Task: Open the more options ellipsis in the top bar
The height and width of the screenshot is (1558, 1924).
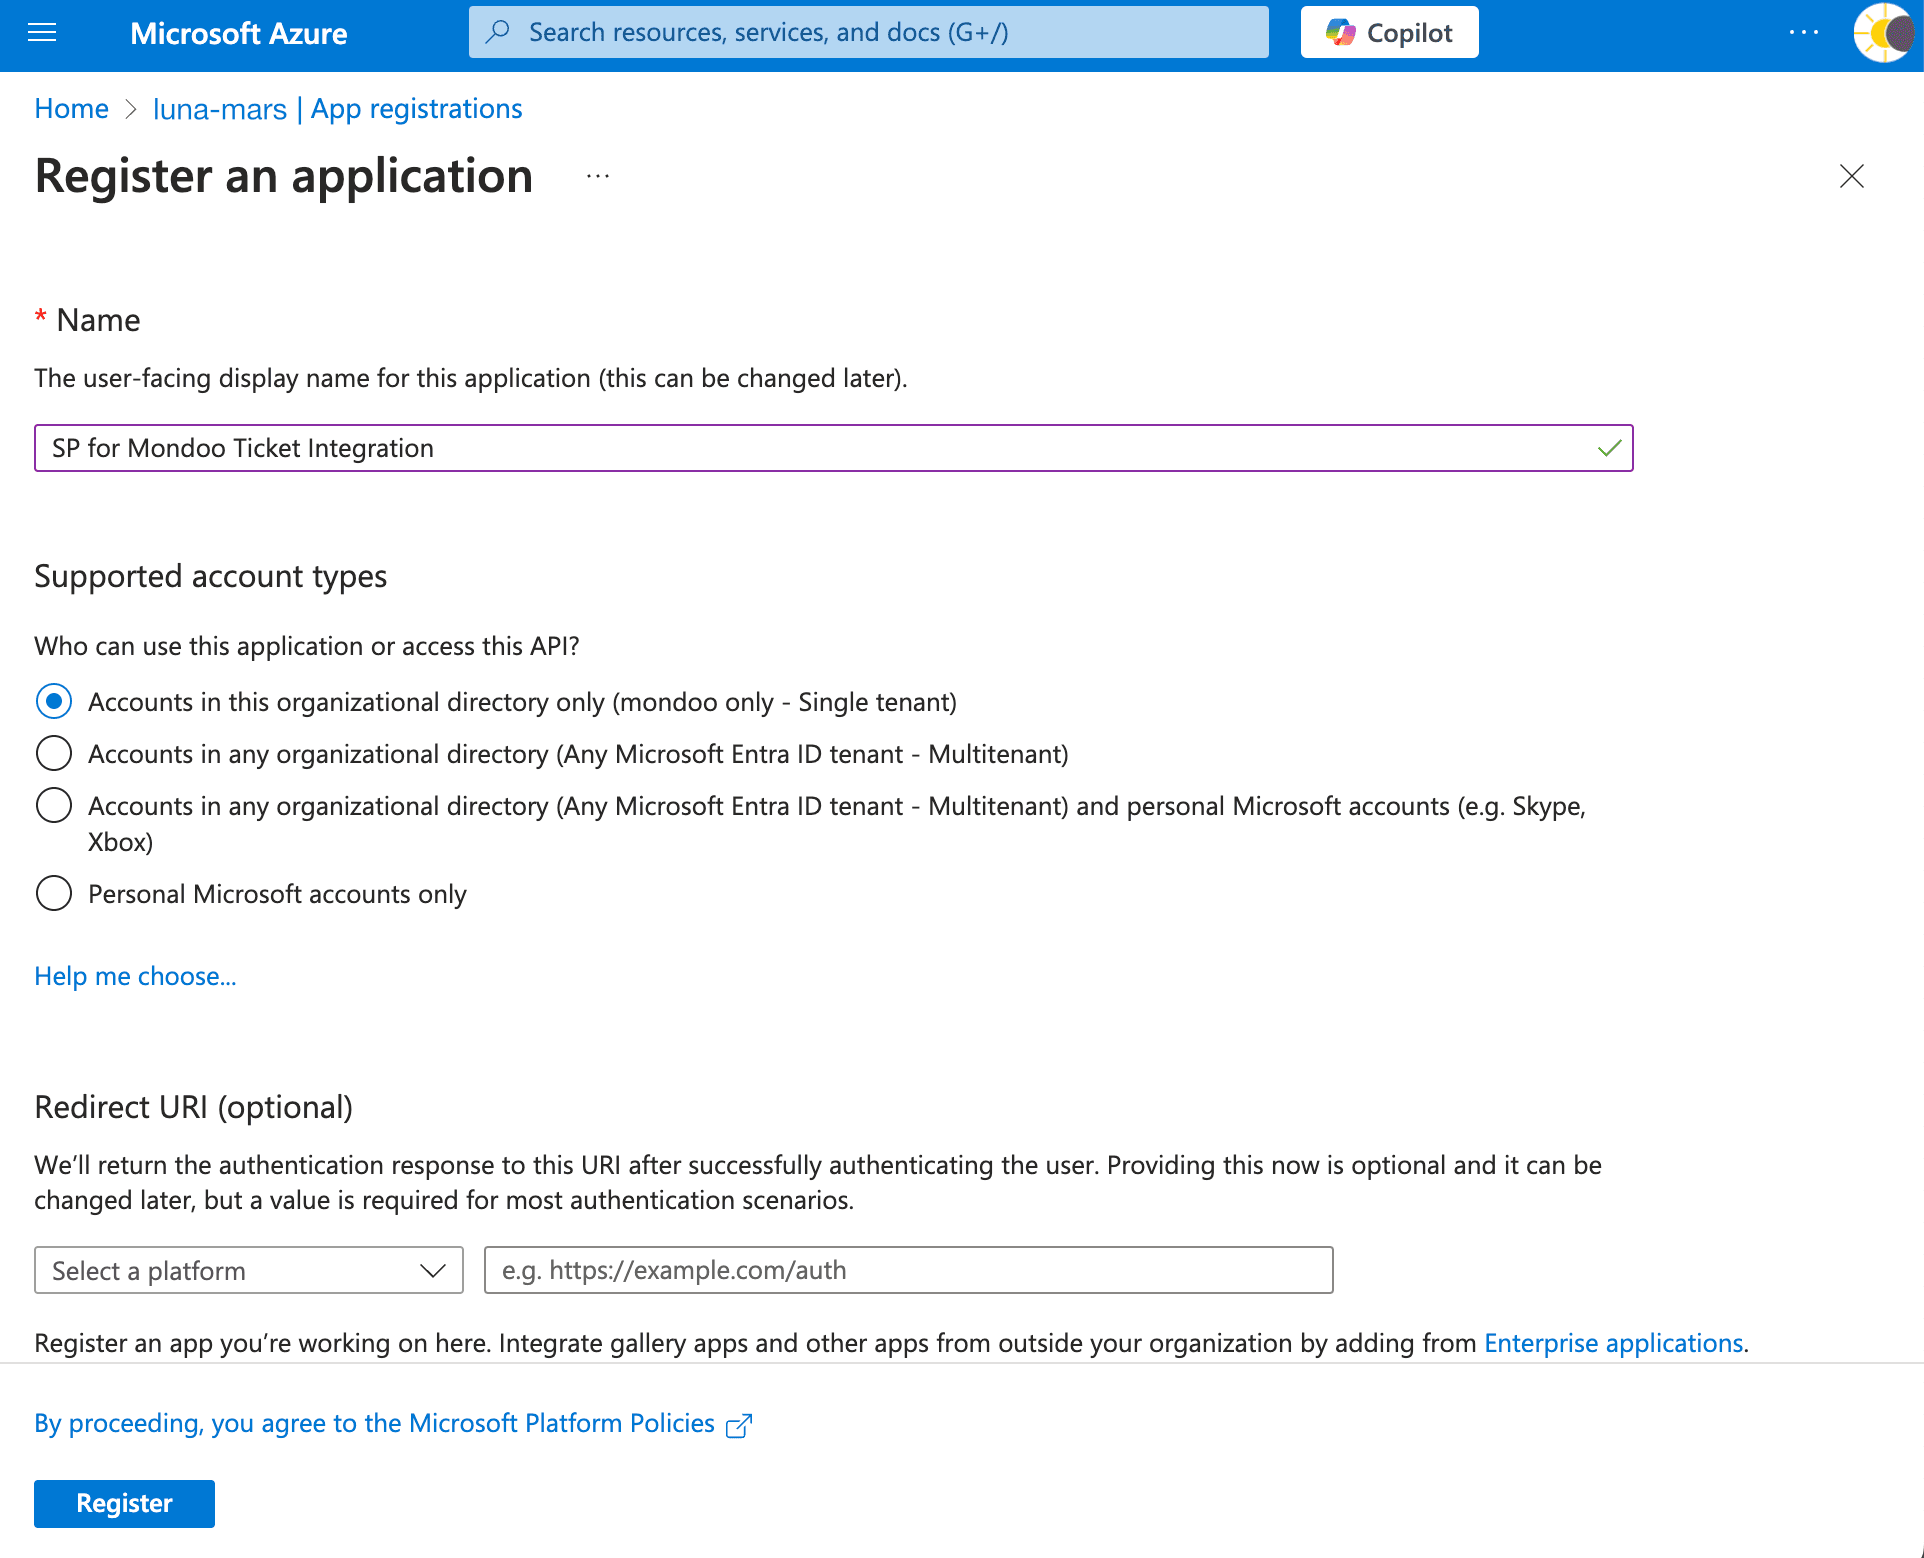Action: click(1804, 32)
